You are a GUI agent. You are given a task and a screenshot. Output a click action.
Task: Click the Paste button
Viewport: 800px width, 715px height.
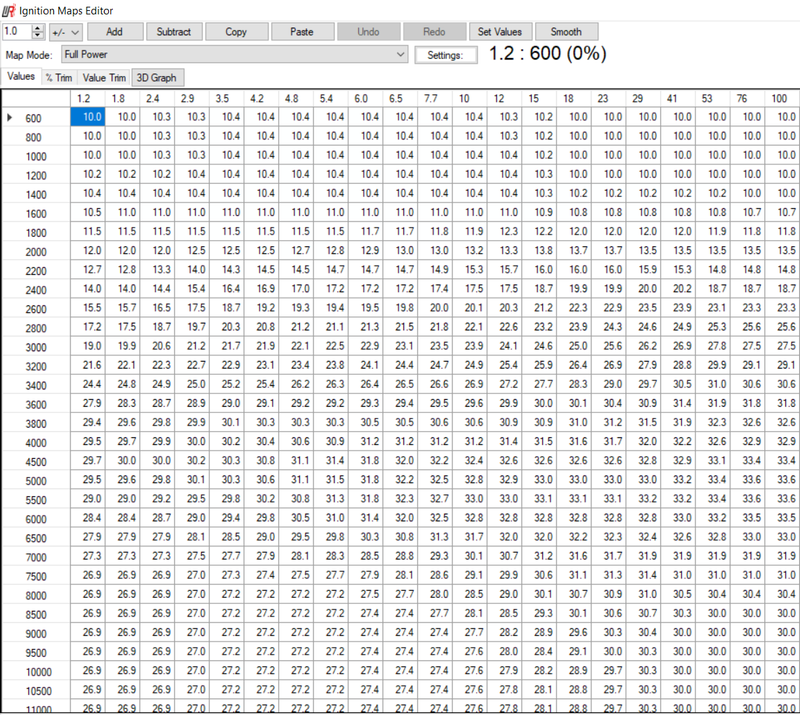pyautogui.click(x=302, y=32)
